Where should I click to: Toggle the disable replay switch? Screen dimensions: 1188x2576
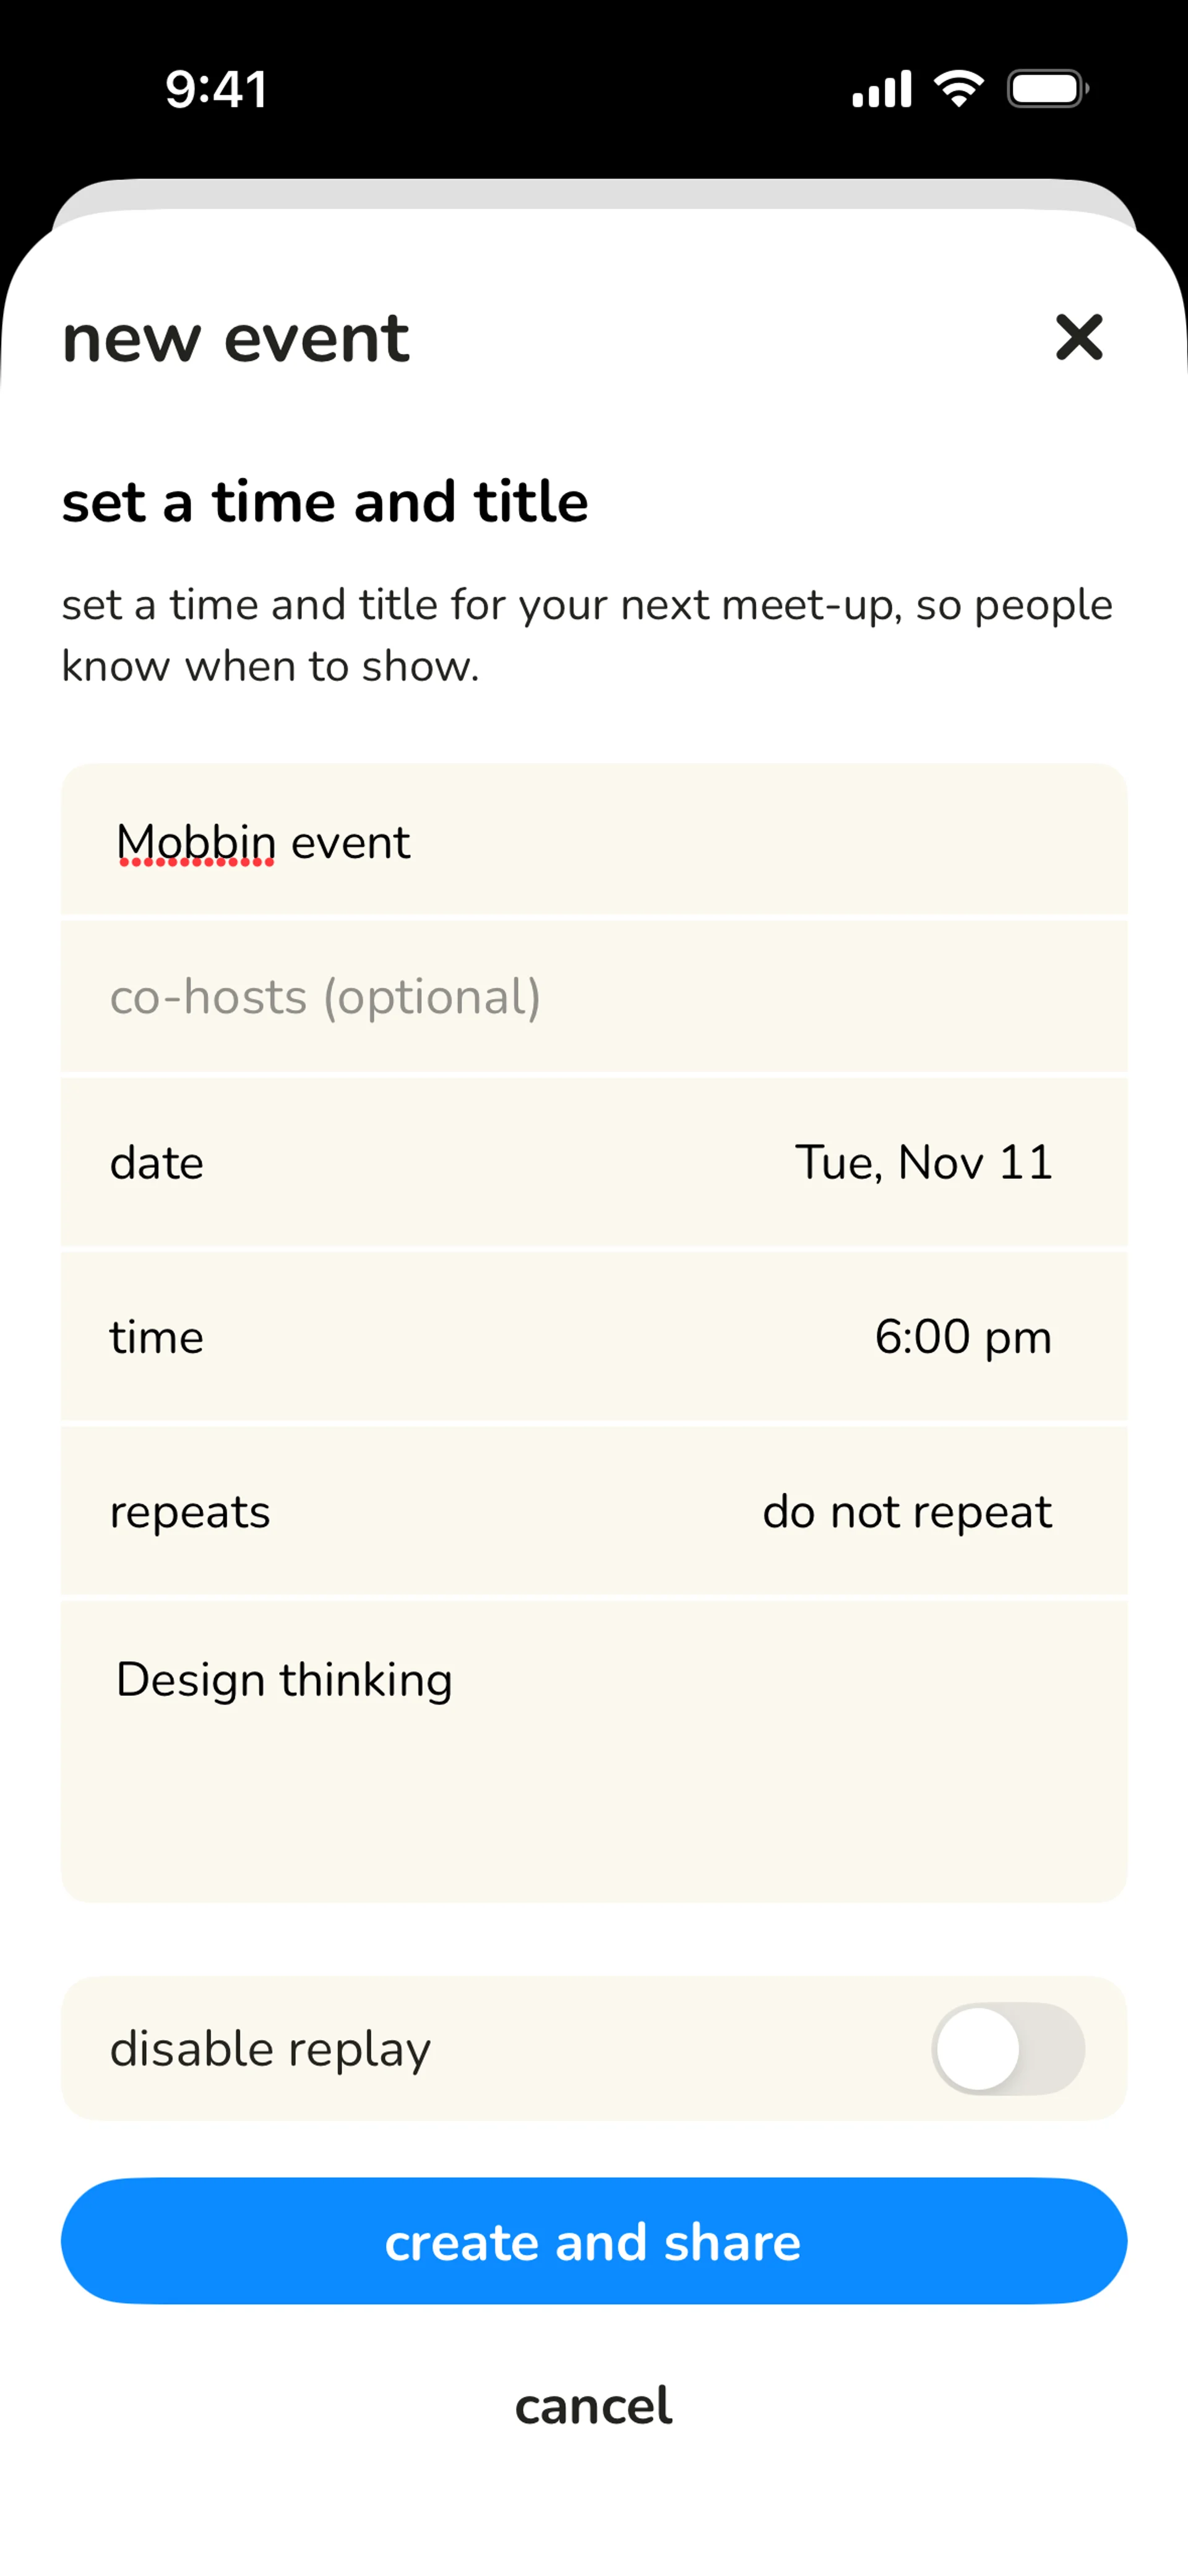(x=1007, y=2048)
